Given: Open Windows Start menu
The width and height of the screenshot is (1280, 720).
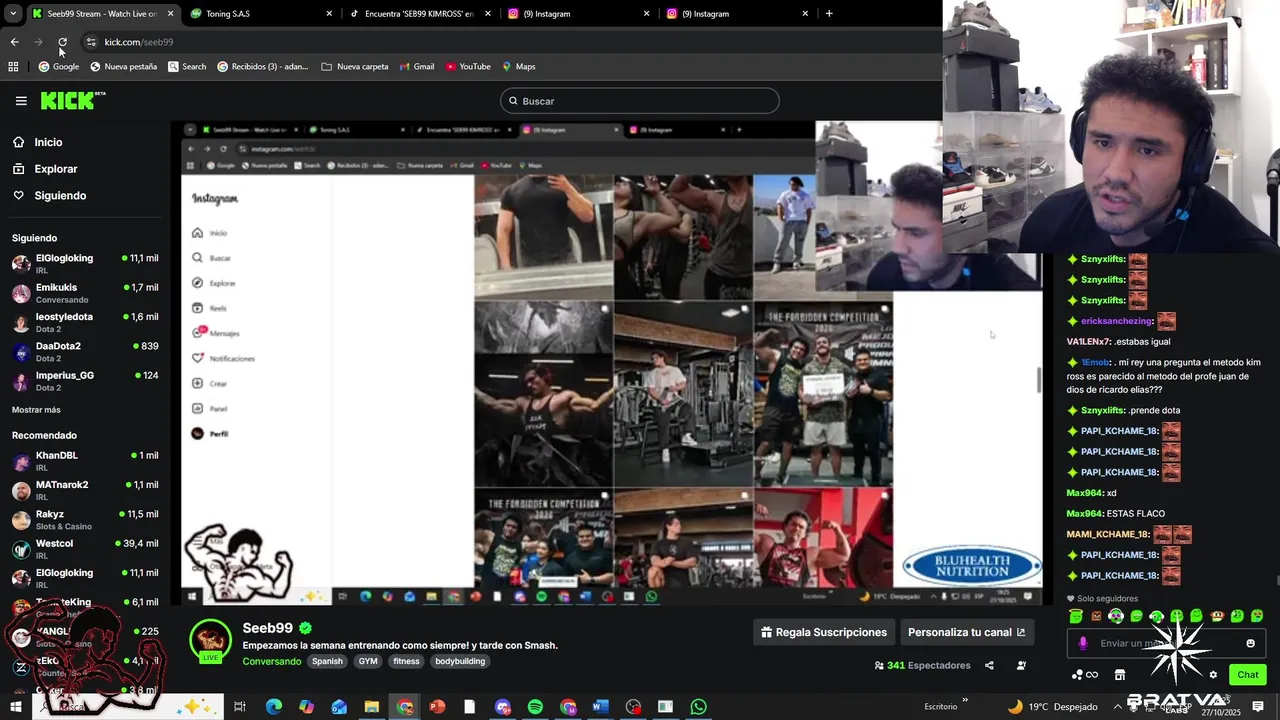Looking at the screenshot, I should click(15, 707).
